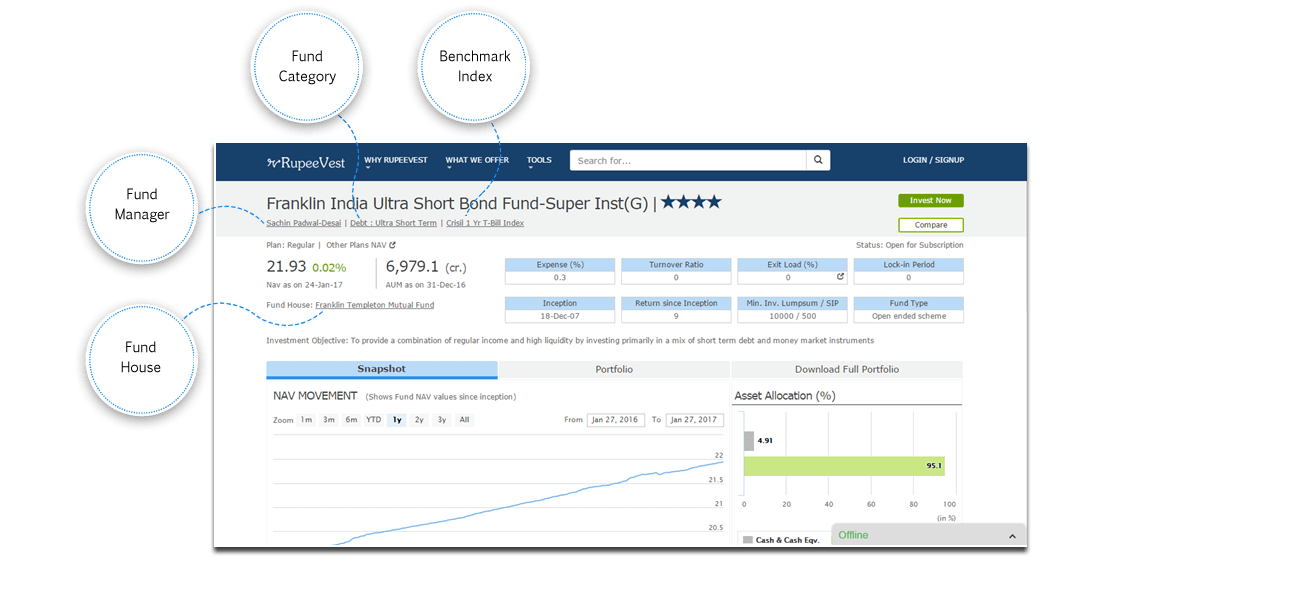Click the To date field Jan 27, 2017

[x=694, y=420]
